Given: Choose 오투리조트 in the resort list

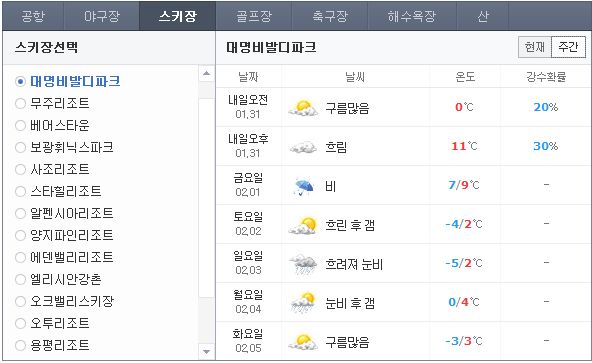Looking at the screenshot, I should pyautogui.click(x=20, y=323).
